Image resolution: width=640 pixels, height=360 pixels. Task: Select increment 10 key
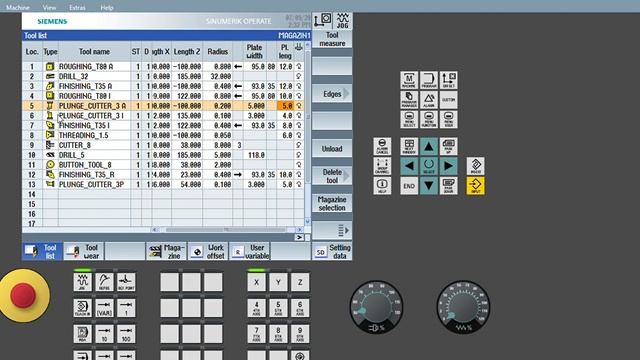coord(104,334)
